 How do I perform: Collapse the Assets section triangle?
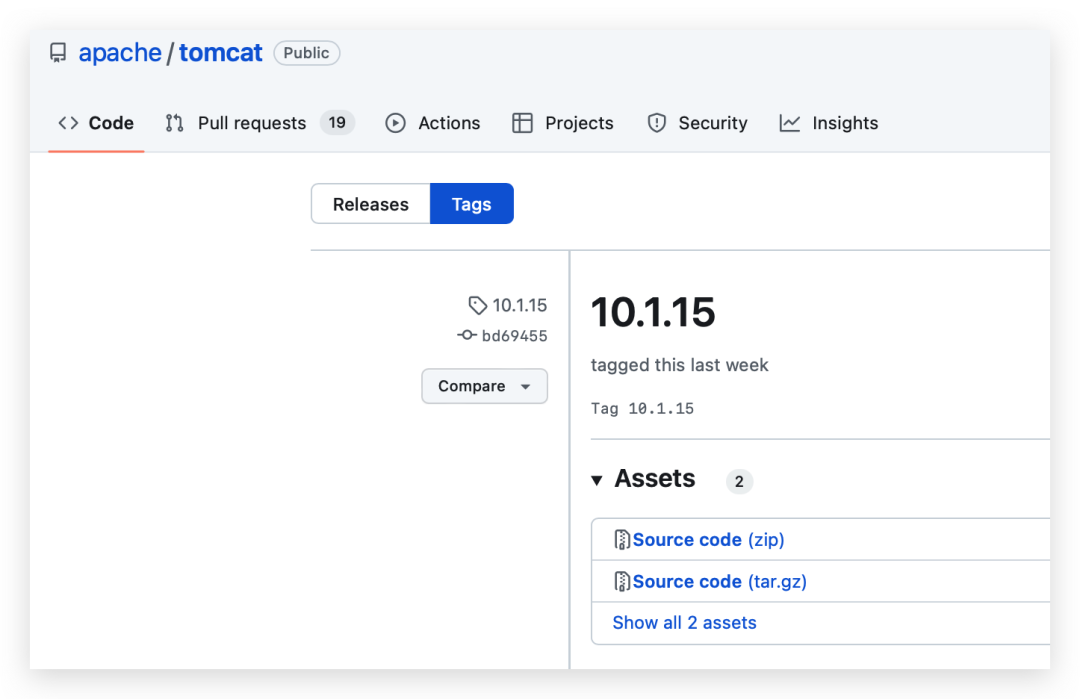596,480
